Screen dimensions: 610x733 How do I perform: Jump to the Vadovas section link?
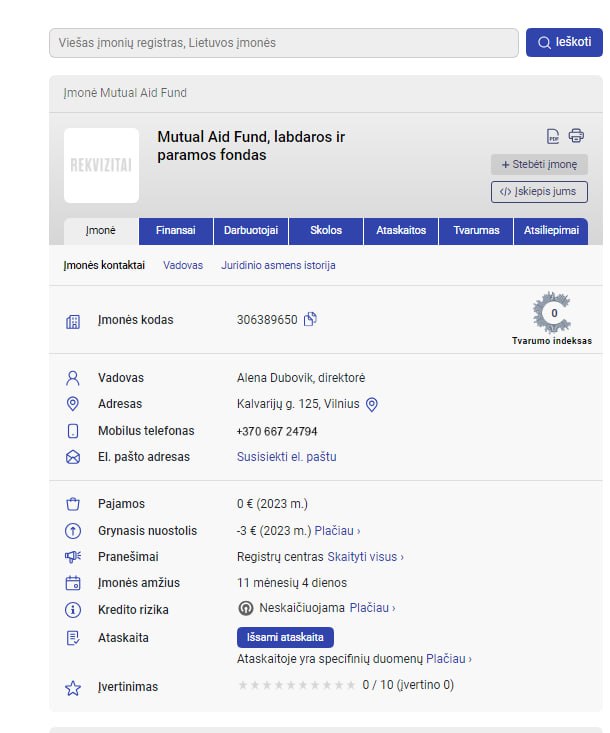(x=183, y=266)
